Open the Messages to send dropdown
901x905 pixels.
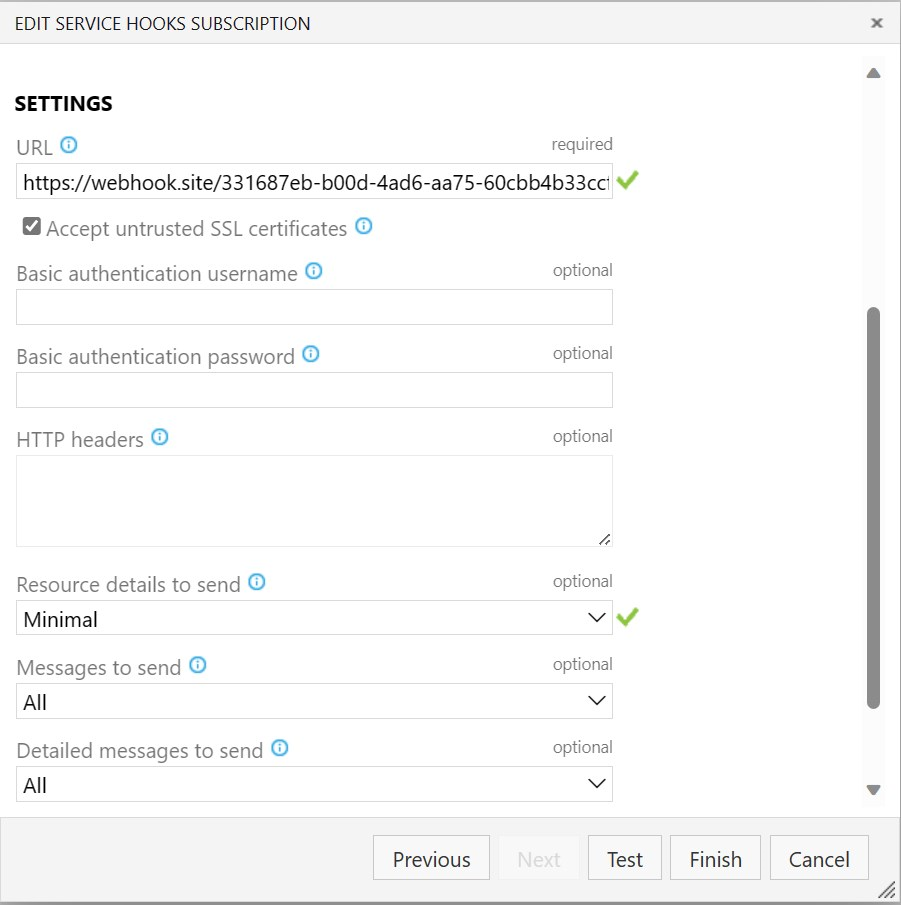(595, 701)
